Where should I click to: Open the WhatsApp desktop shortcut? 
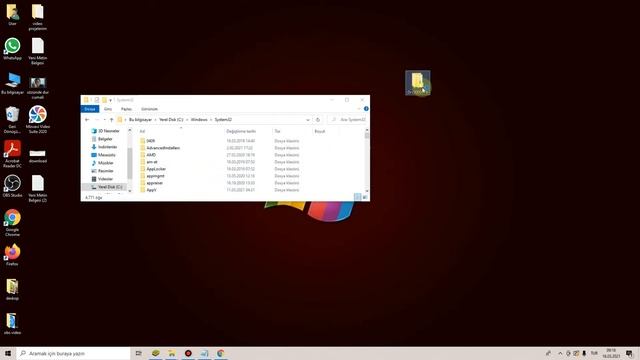pos(12,49)
